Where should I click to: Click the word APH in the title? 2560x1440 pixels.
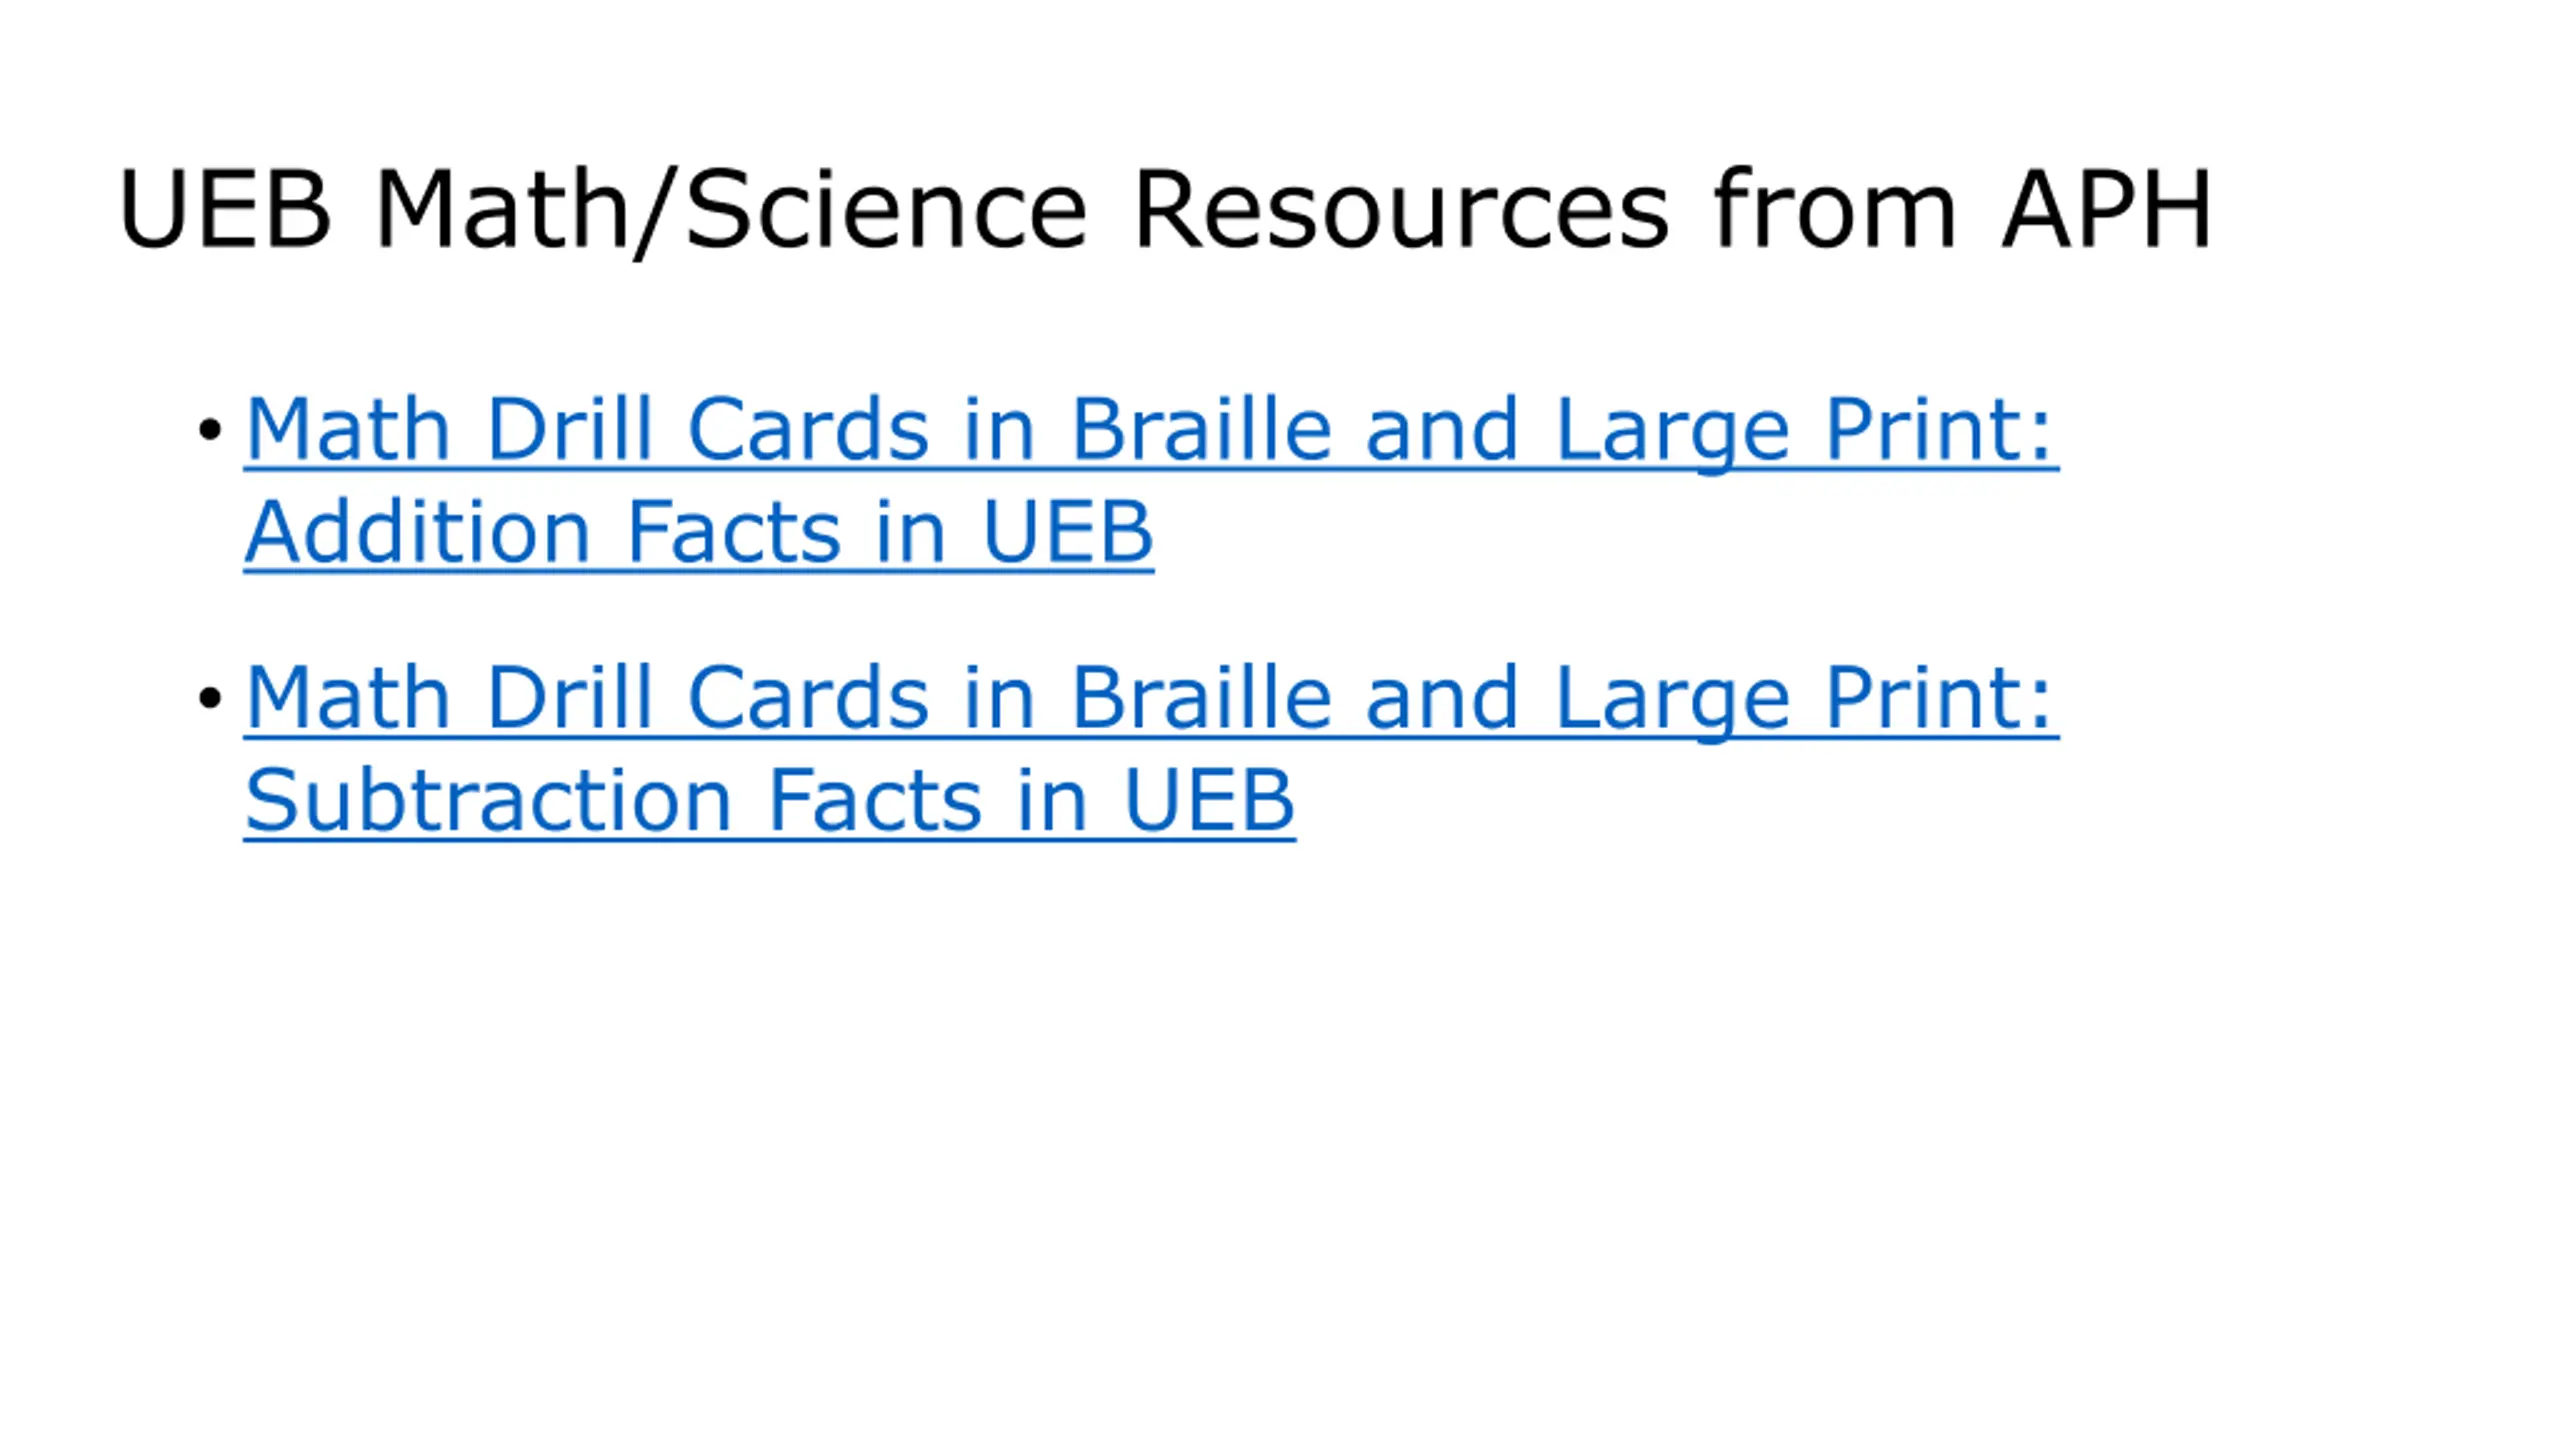[x=2106, y=209]
